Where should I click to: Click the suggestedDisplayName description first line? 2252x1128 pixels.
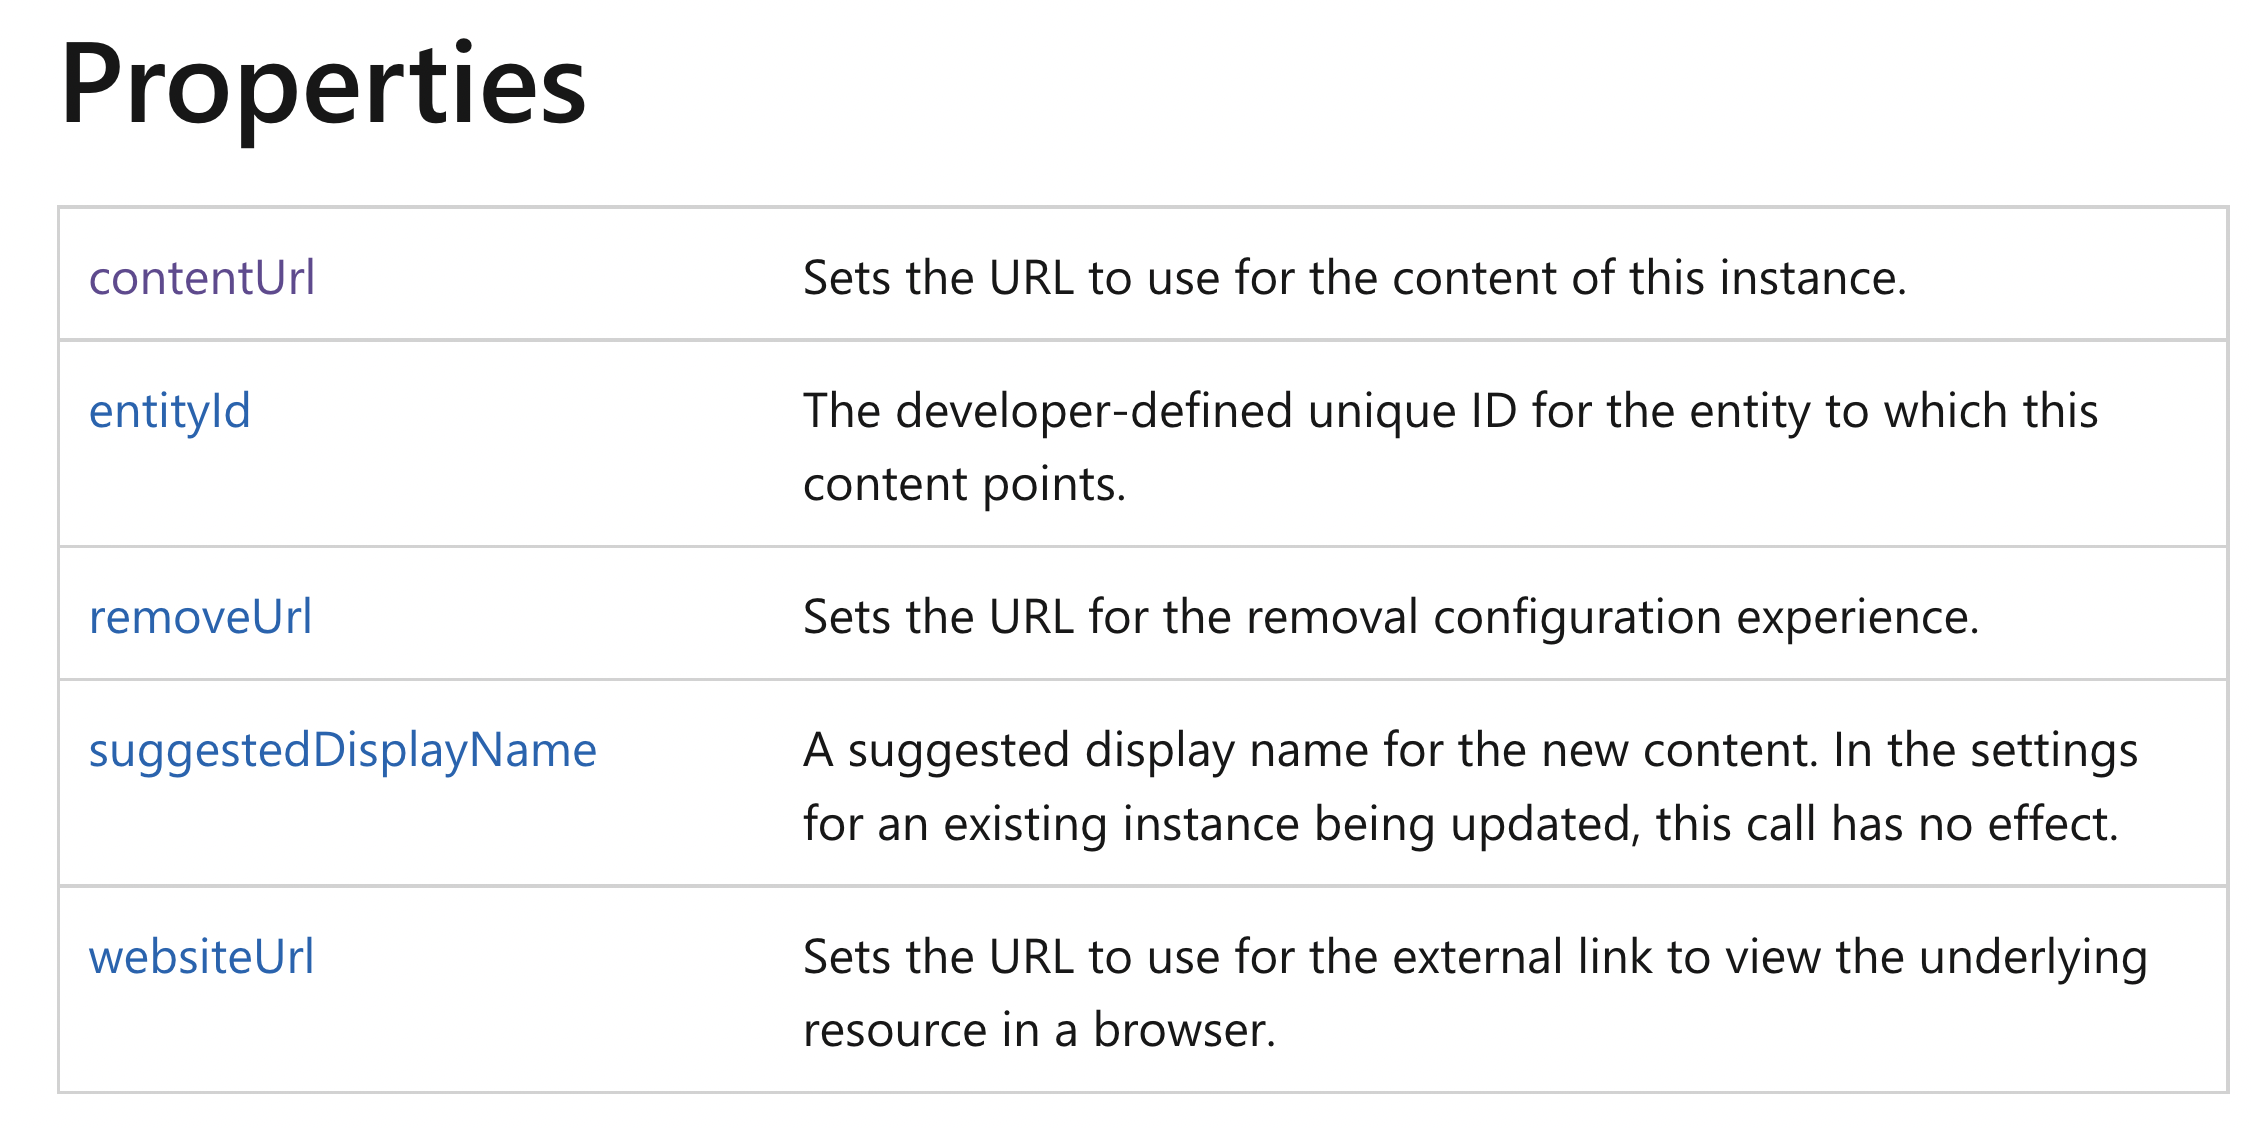(x=1470, y=750)
